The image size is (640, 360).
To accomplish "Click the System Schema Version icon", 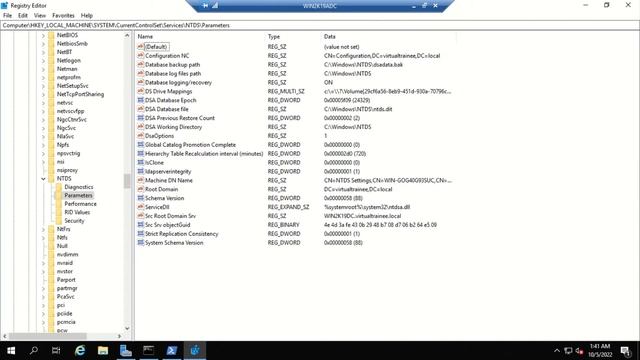I will tap(141, 242).
